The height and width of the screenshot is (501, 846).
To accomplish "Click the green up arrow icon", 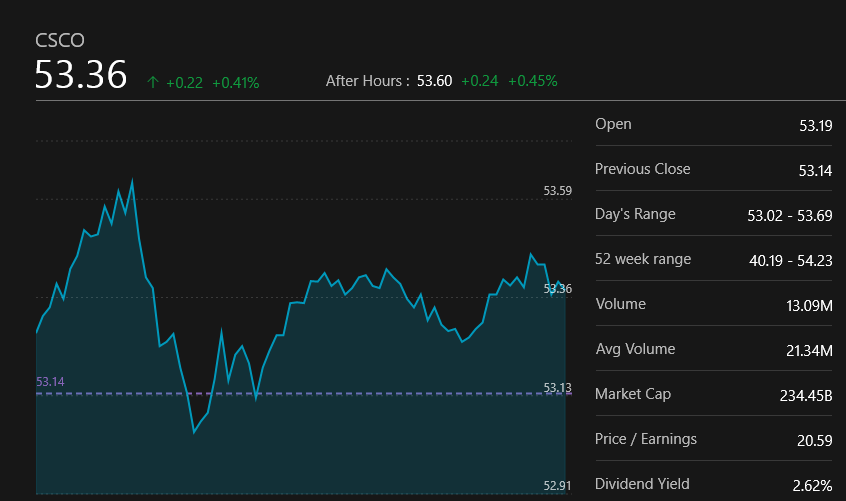I will [x=152, y=82].
